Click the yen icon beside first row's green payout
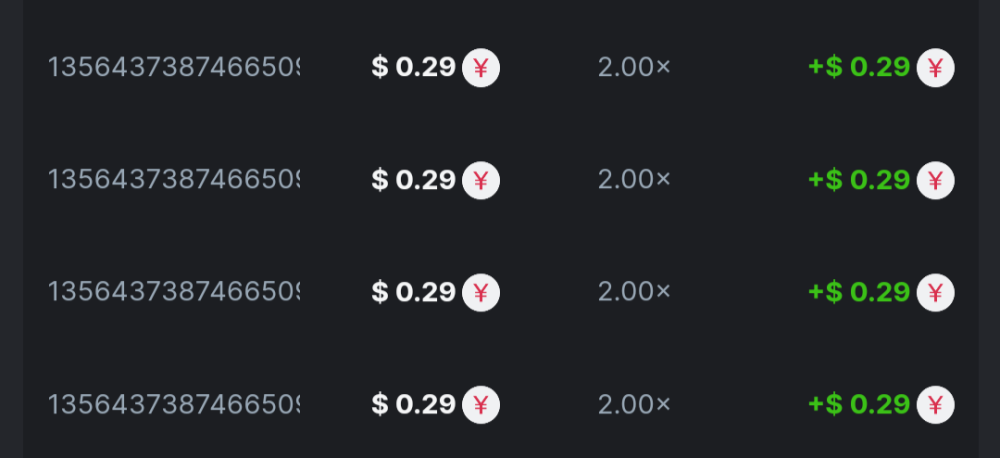 click(x=935, y=68)
